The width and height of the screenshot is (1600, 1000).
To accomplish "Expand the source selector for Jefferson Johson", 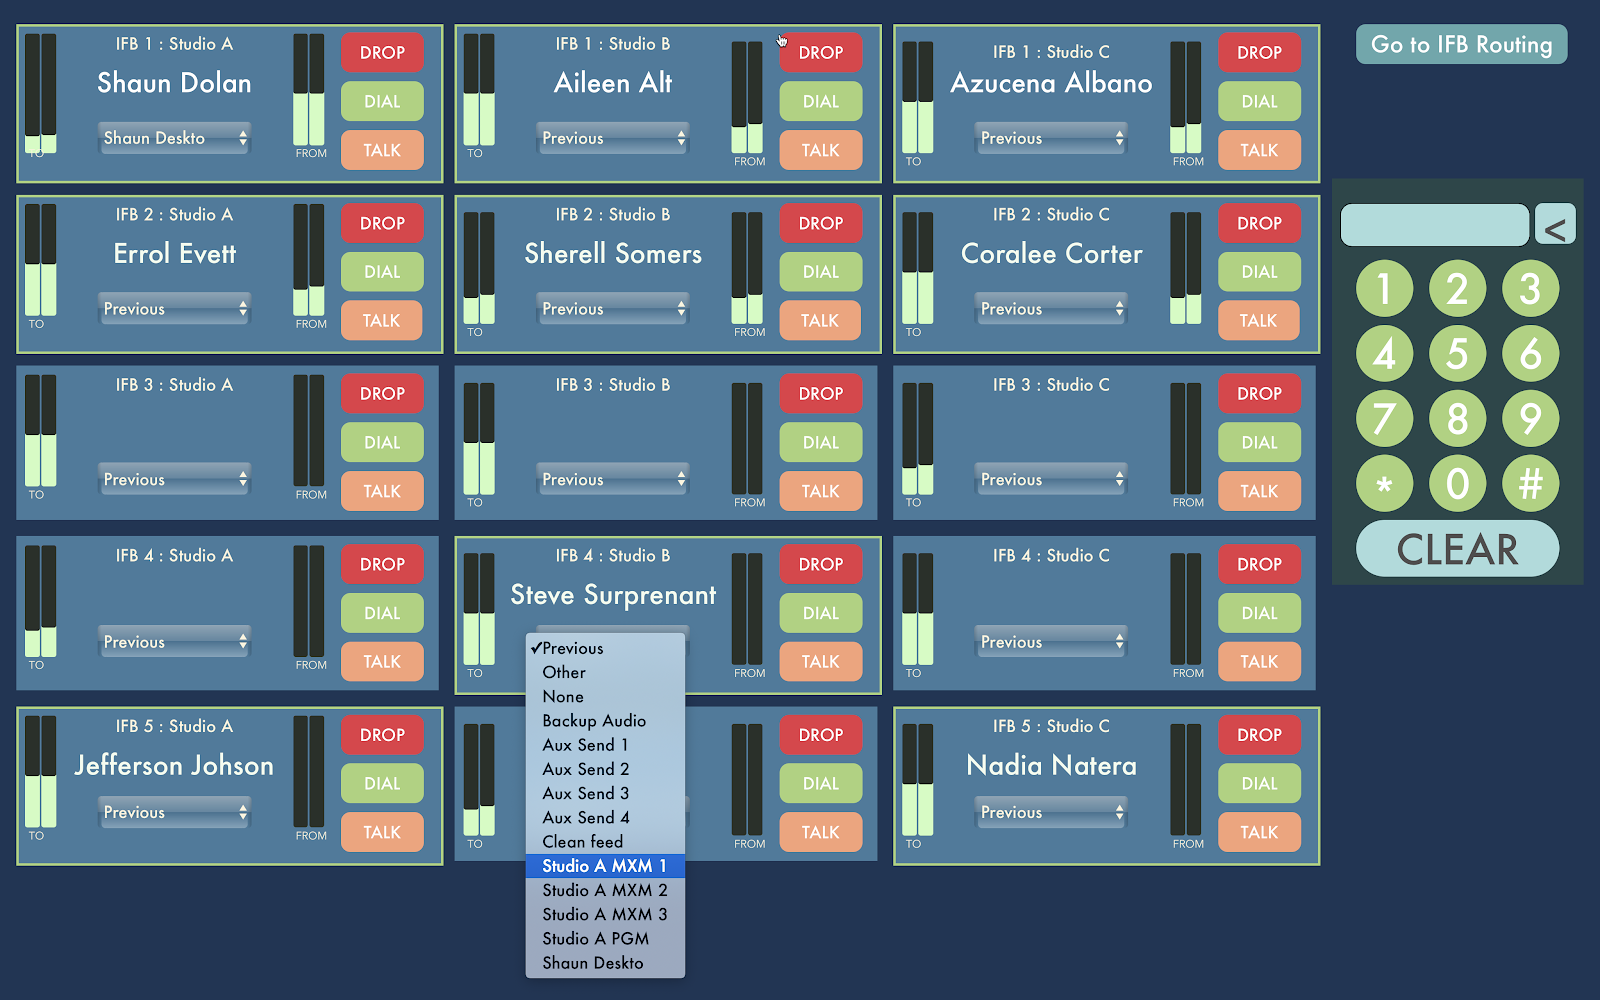I will pos(174,812).
